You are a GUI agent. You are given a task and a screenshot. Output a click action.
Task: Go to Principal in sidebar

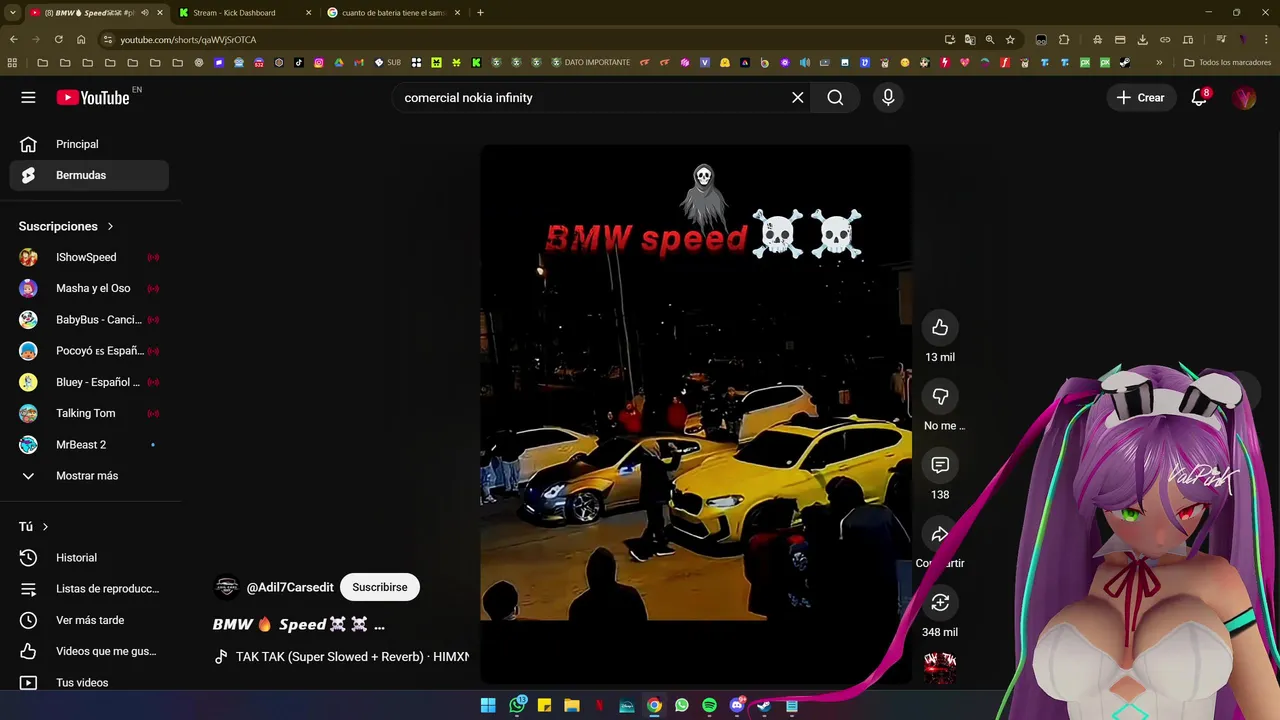pyautogui.click(x=89, y=144)
